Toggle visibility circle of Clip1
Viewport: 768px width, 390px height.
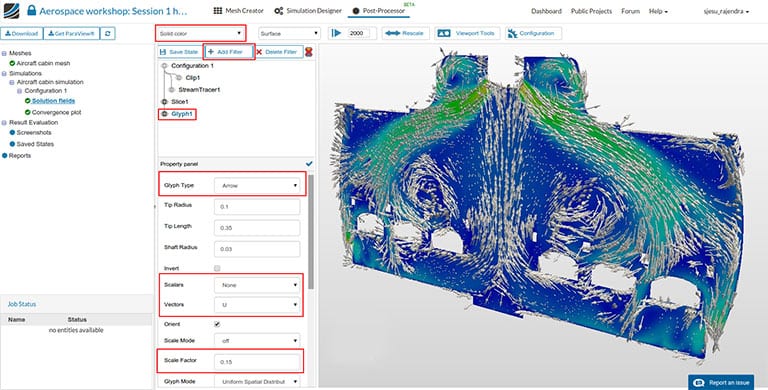(x=178, y=77)
